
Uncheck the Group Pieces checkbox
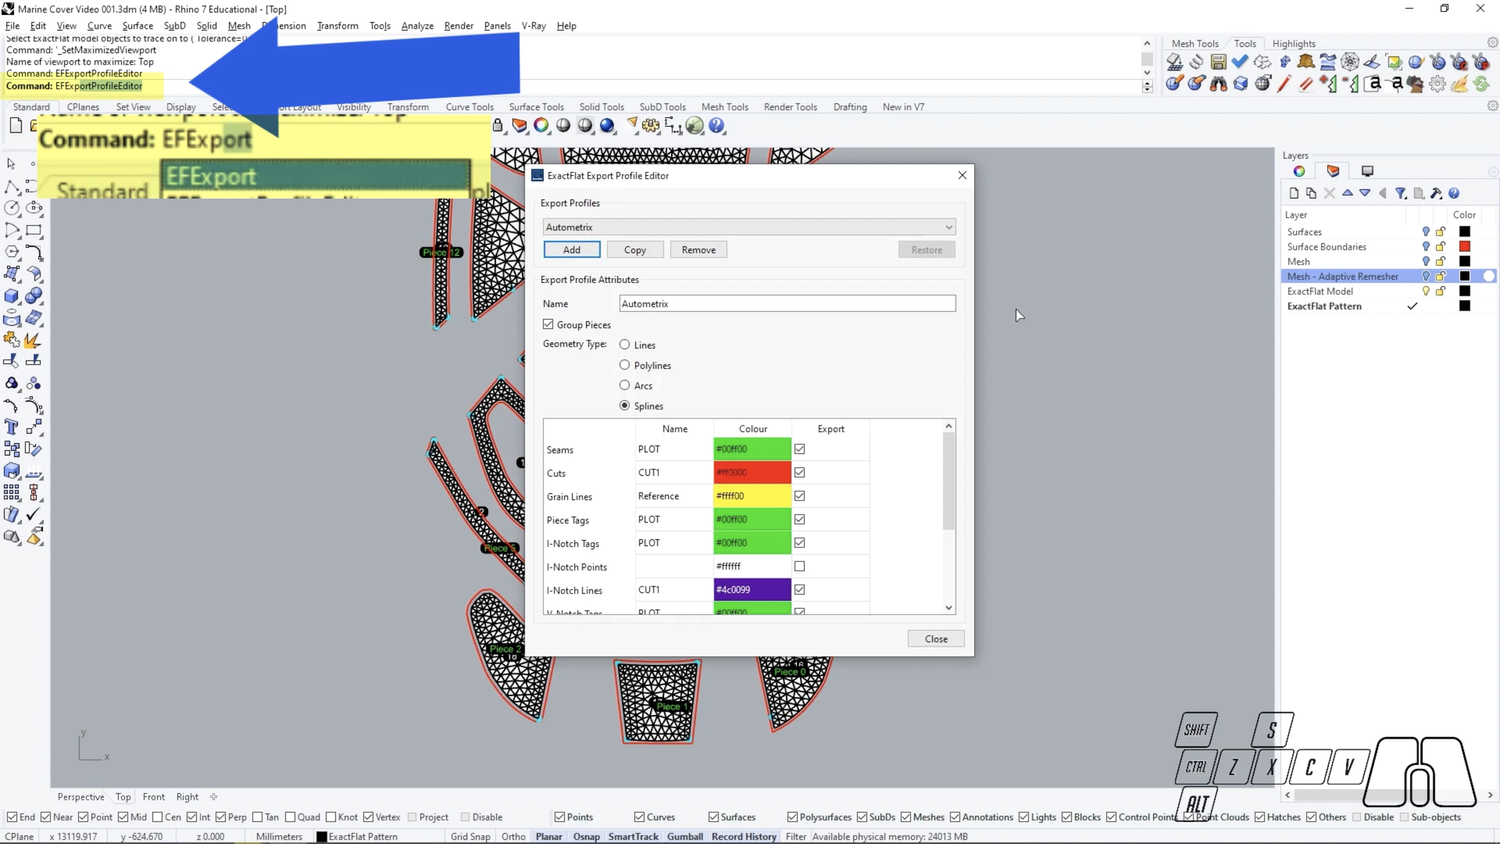548,324
